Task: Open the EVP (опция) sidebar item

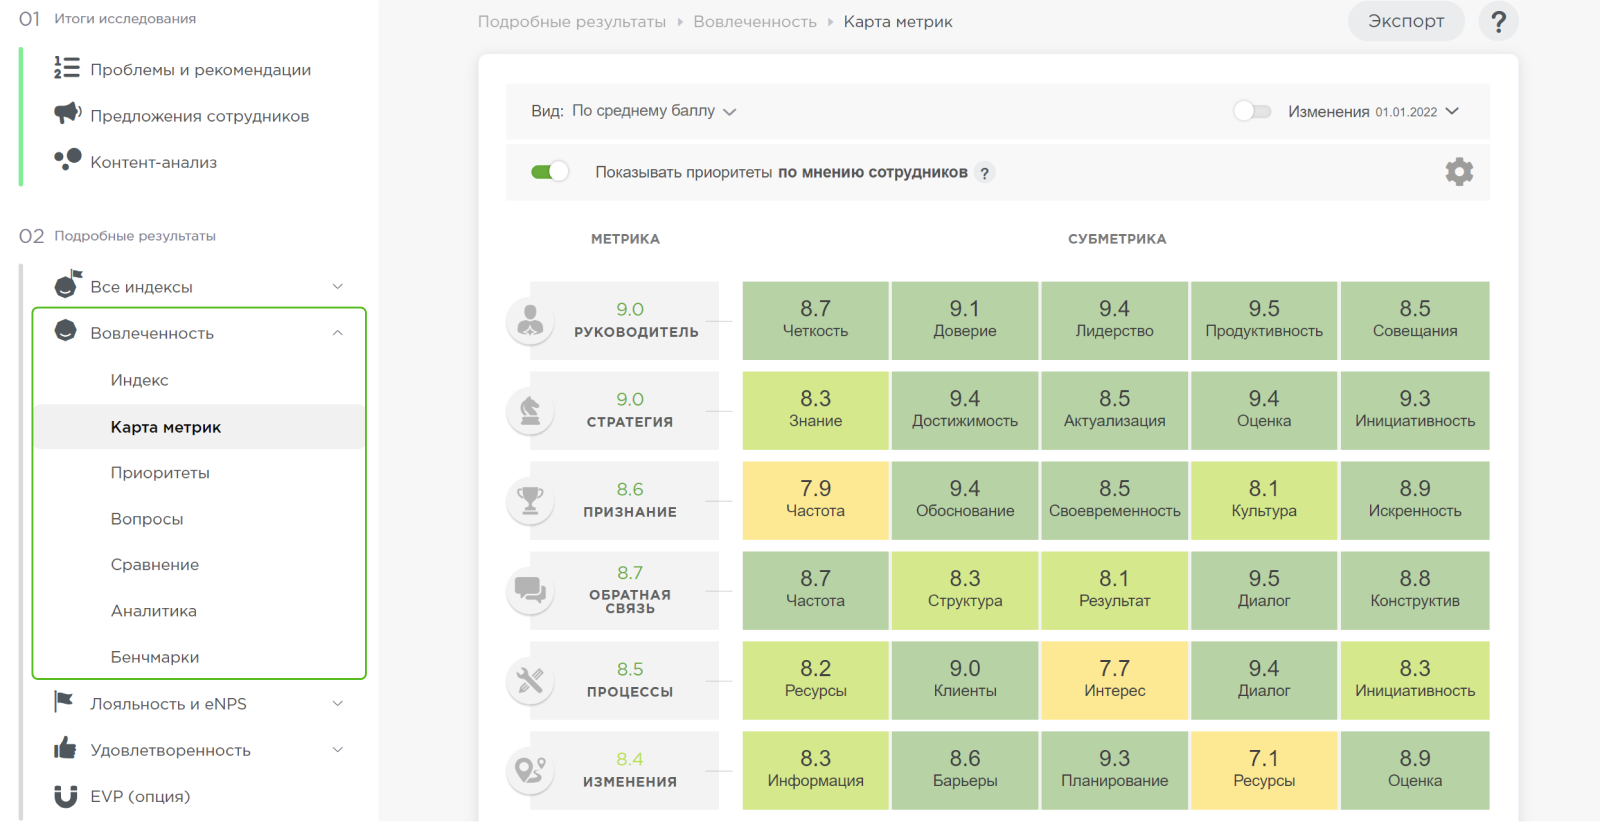Action: coord(140,797)
